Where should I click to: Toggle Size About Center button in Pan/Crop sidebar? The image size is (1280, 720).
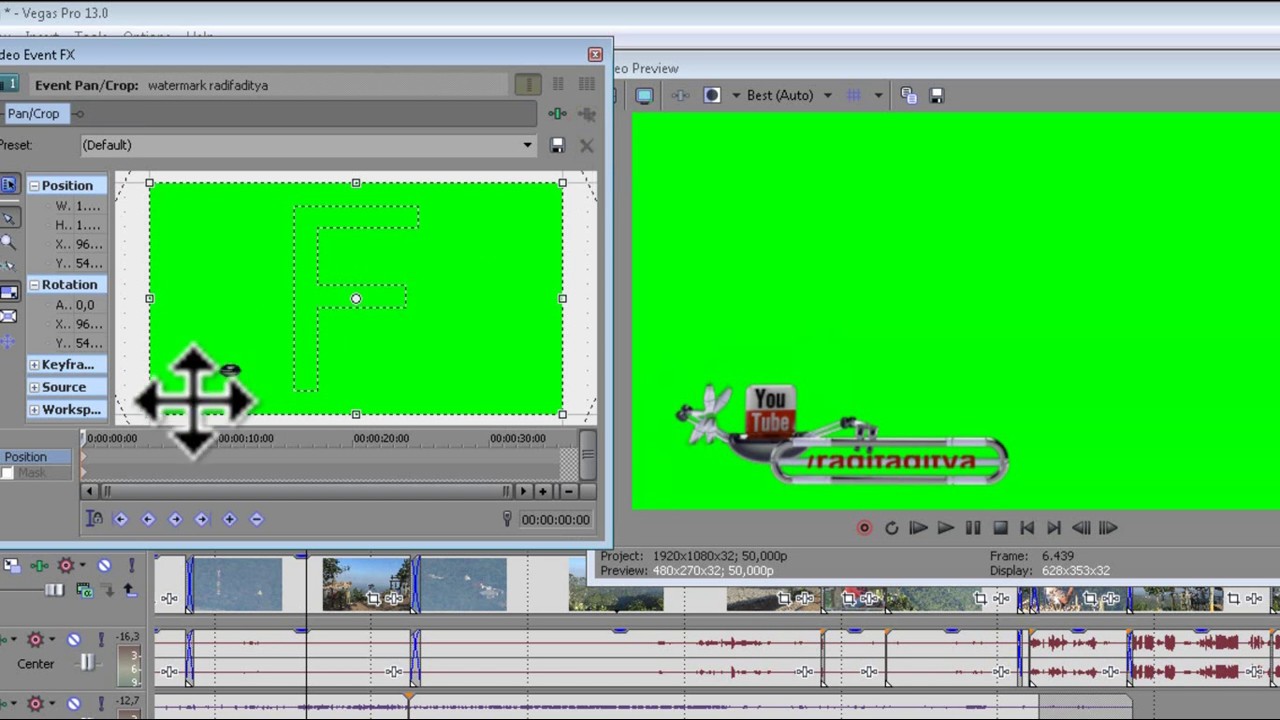pyautogui.click(x=8, y=317)
